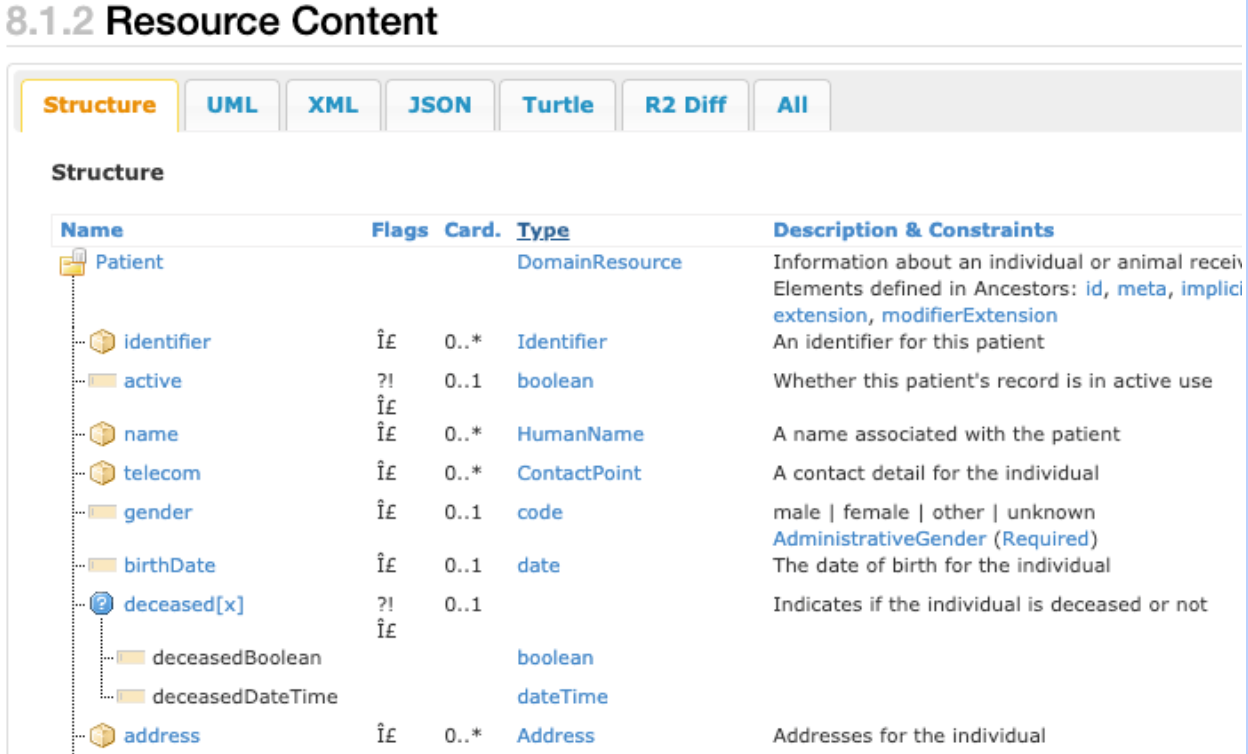This screenshot has width=1248, height=754.
Task: Open the telecom element link
Action: pyautogui.click(x=162, y=473)
